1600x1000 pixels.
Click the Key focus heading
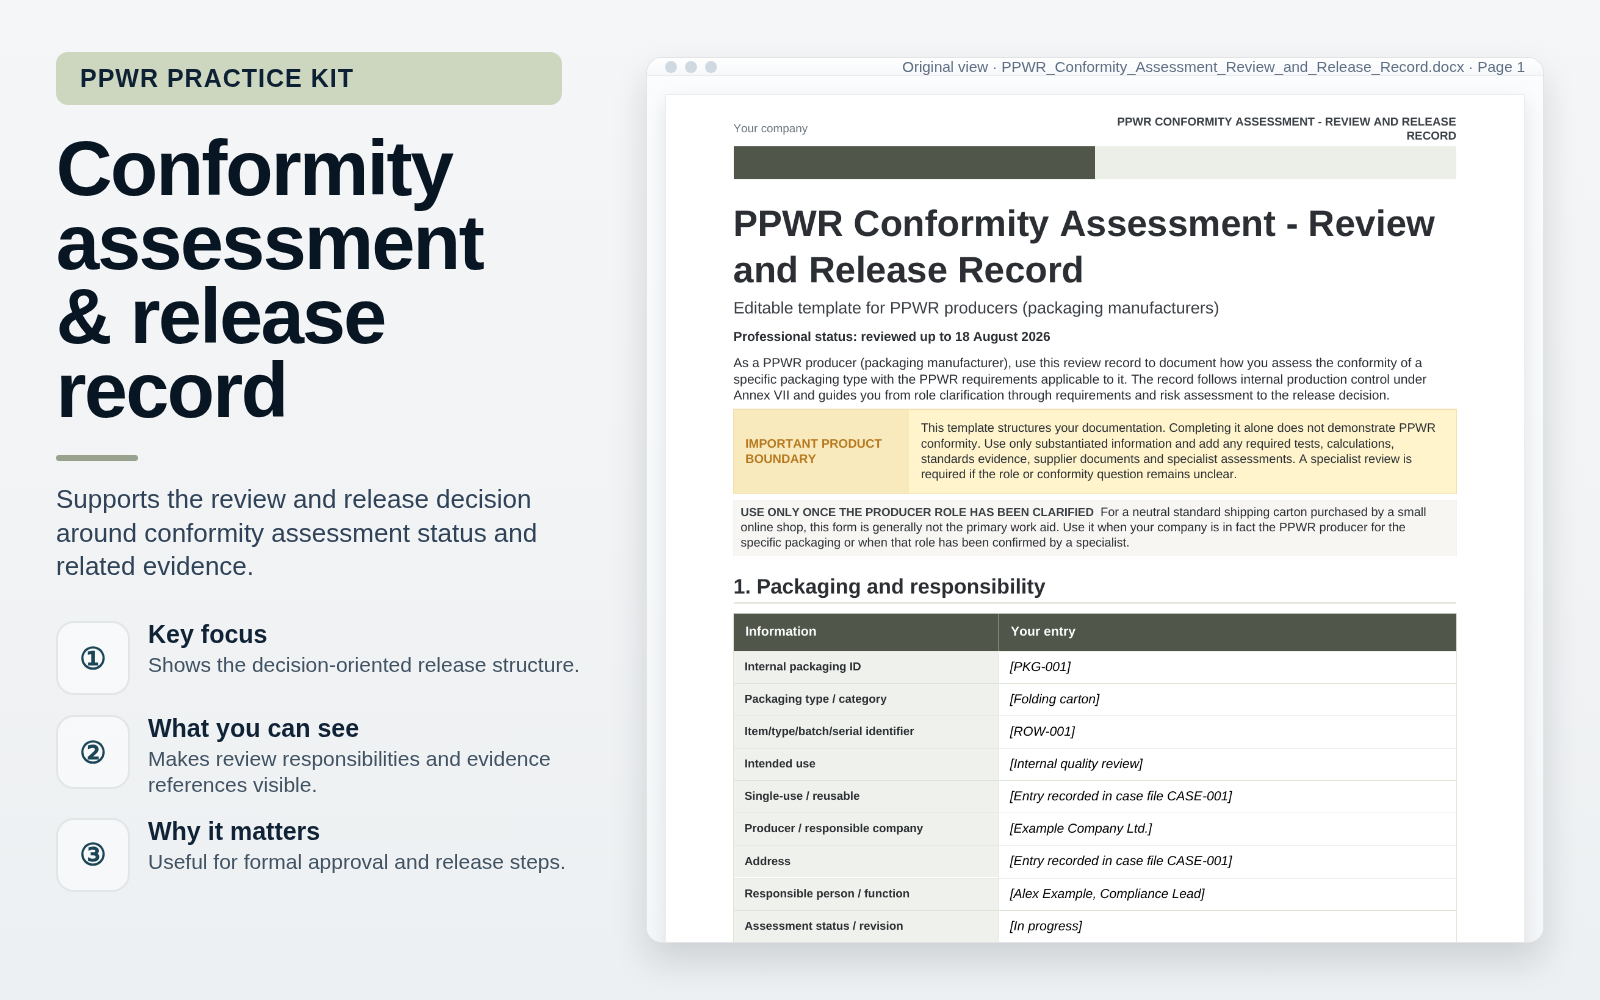(207, 634)
